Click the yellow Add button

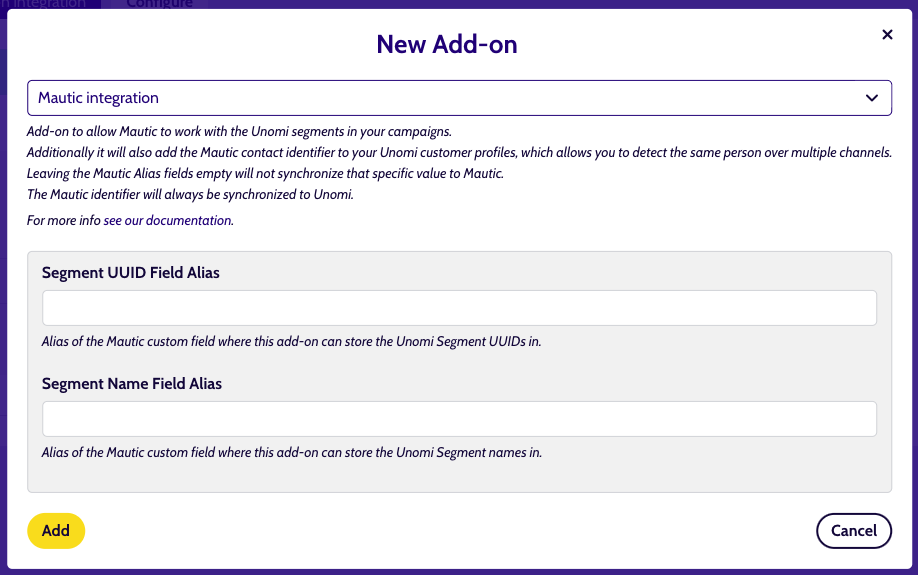tap(56, 530)
